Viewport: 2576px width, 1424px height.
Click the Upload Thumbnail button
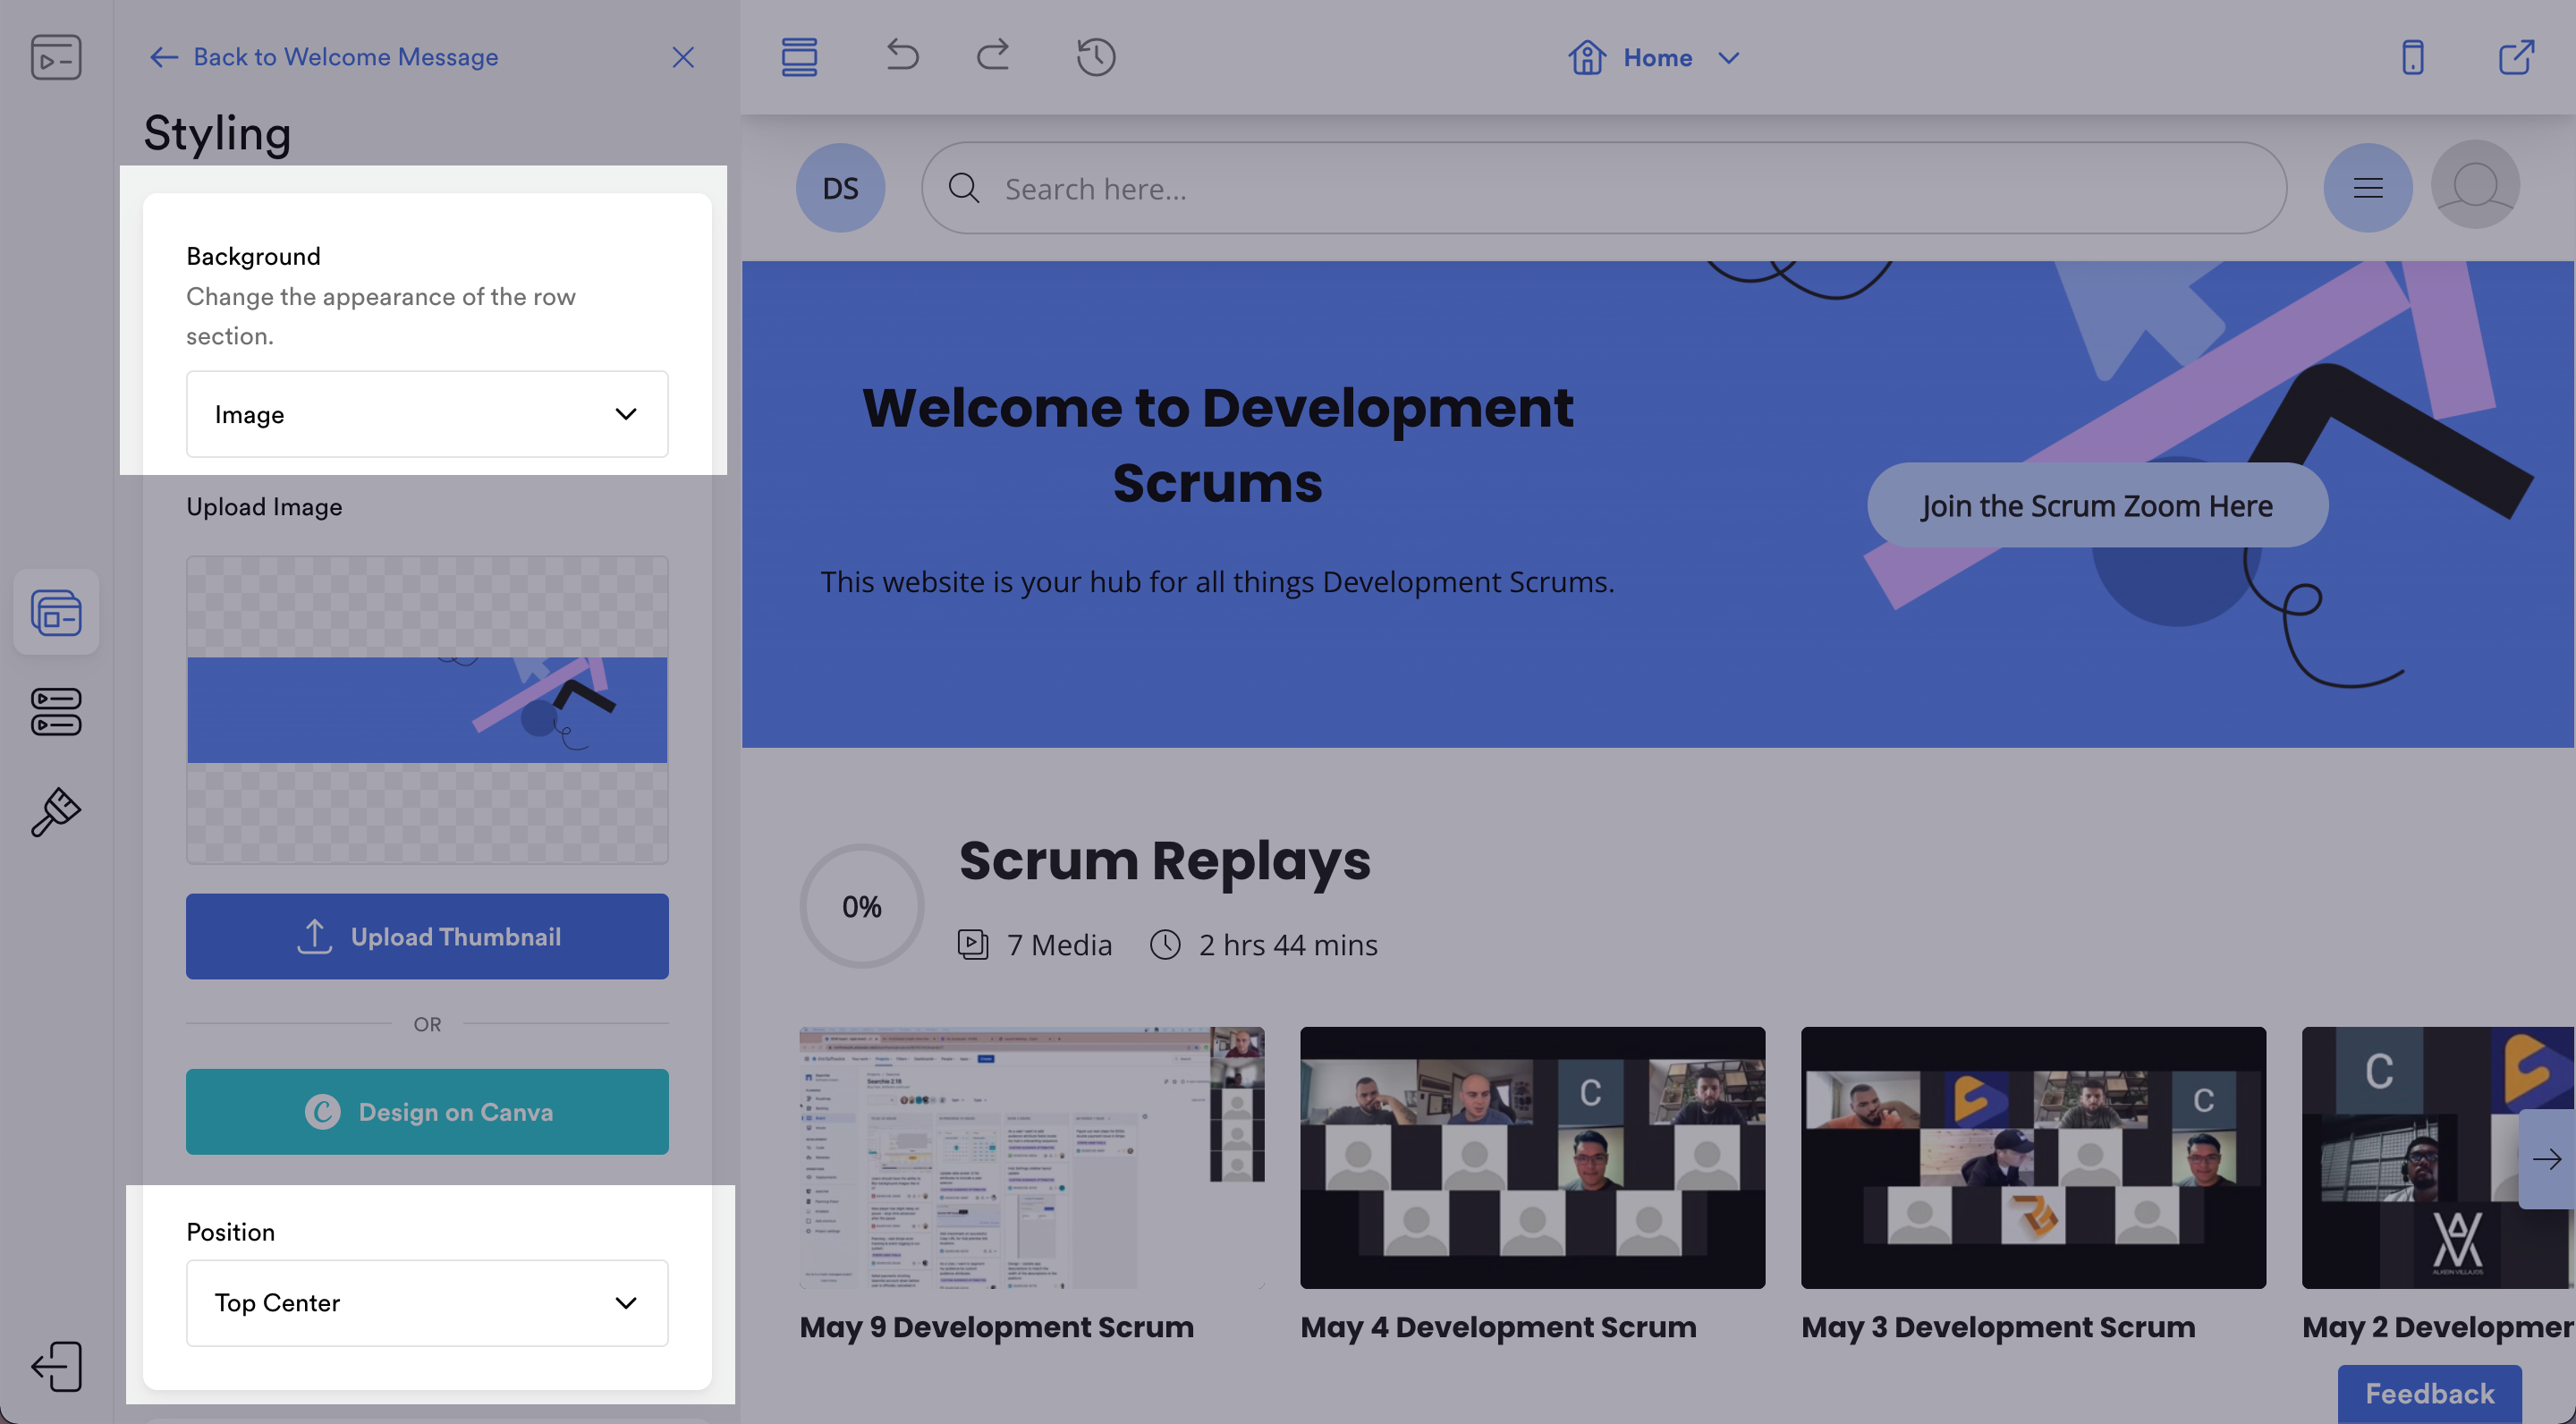(x=427, y=936)
